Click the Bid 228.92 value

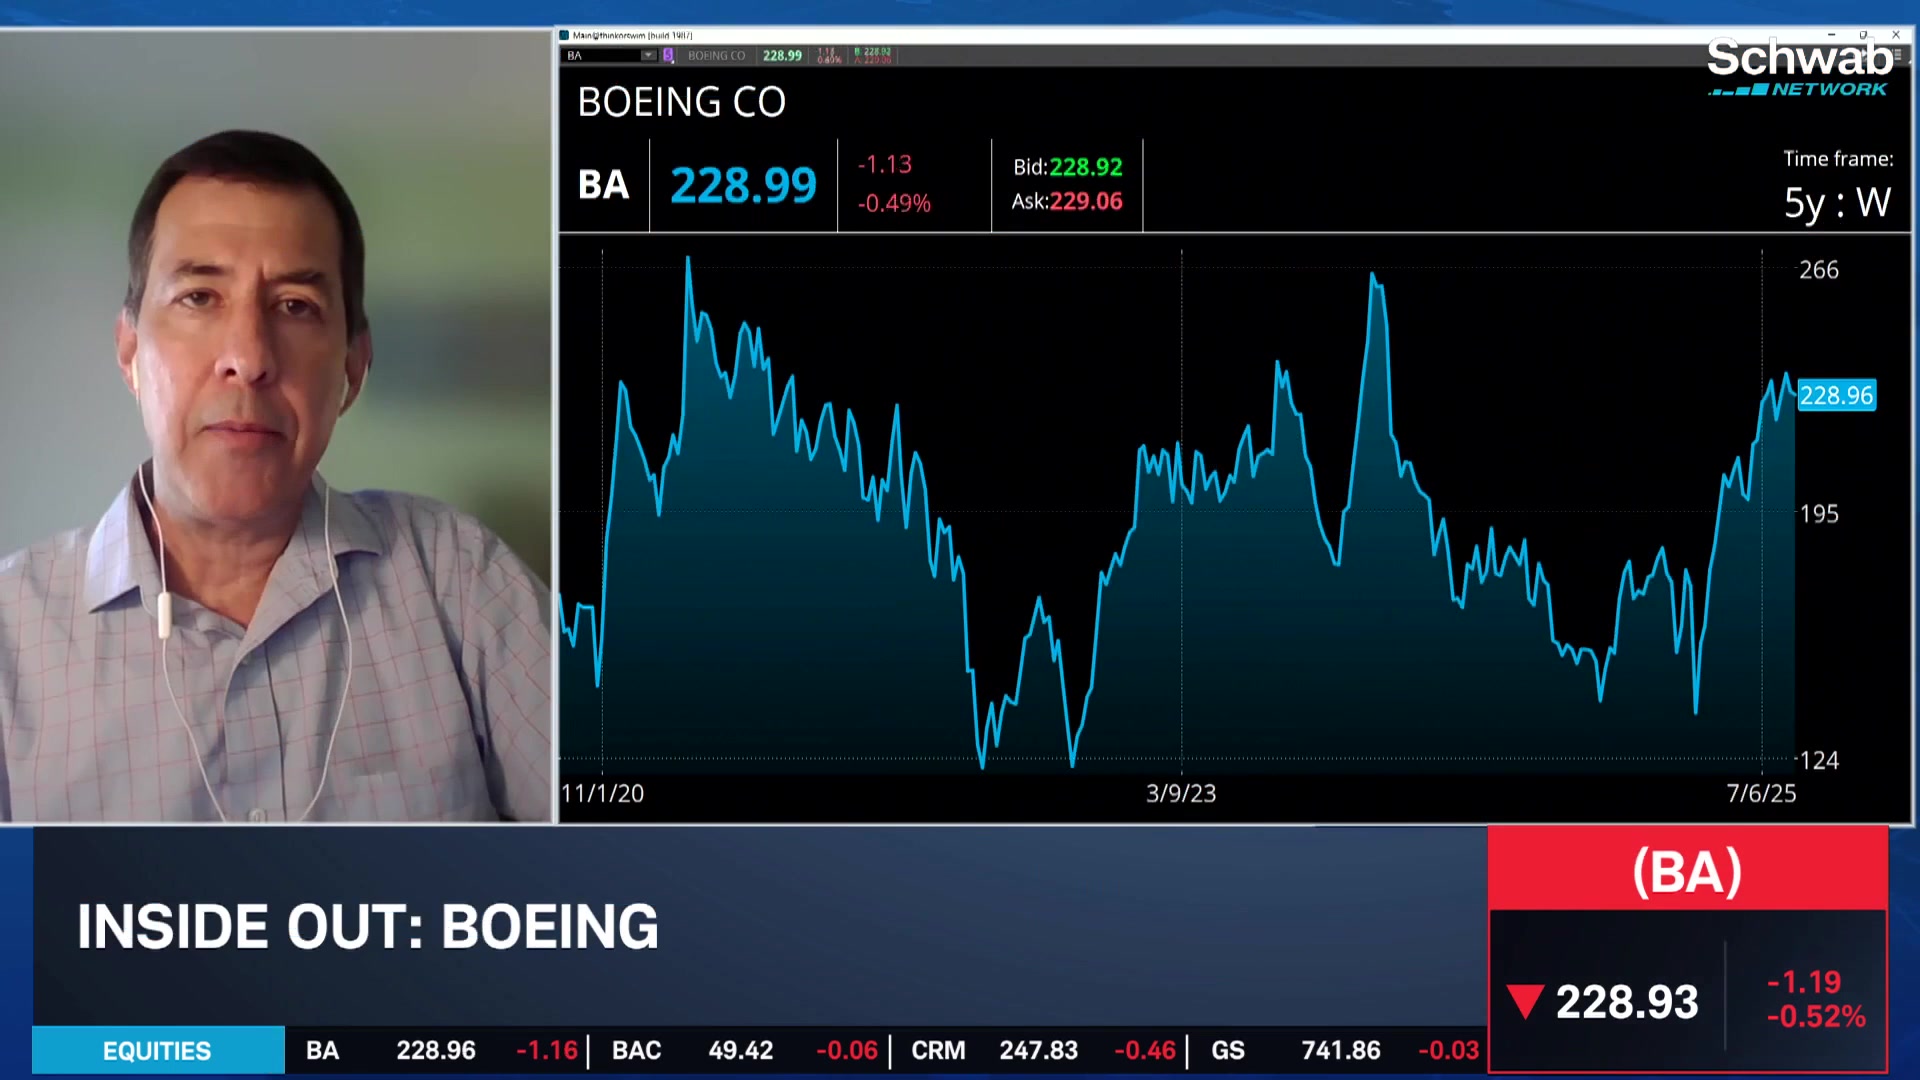coord(1085,167)
